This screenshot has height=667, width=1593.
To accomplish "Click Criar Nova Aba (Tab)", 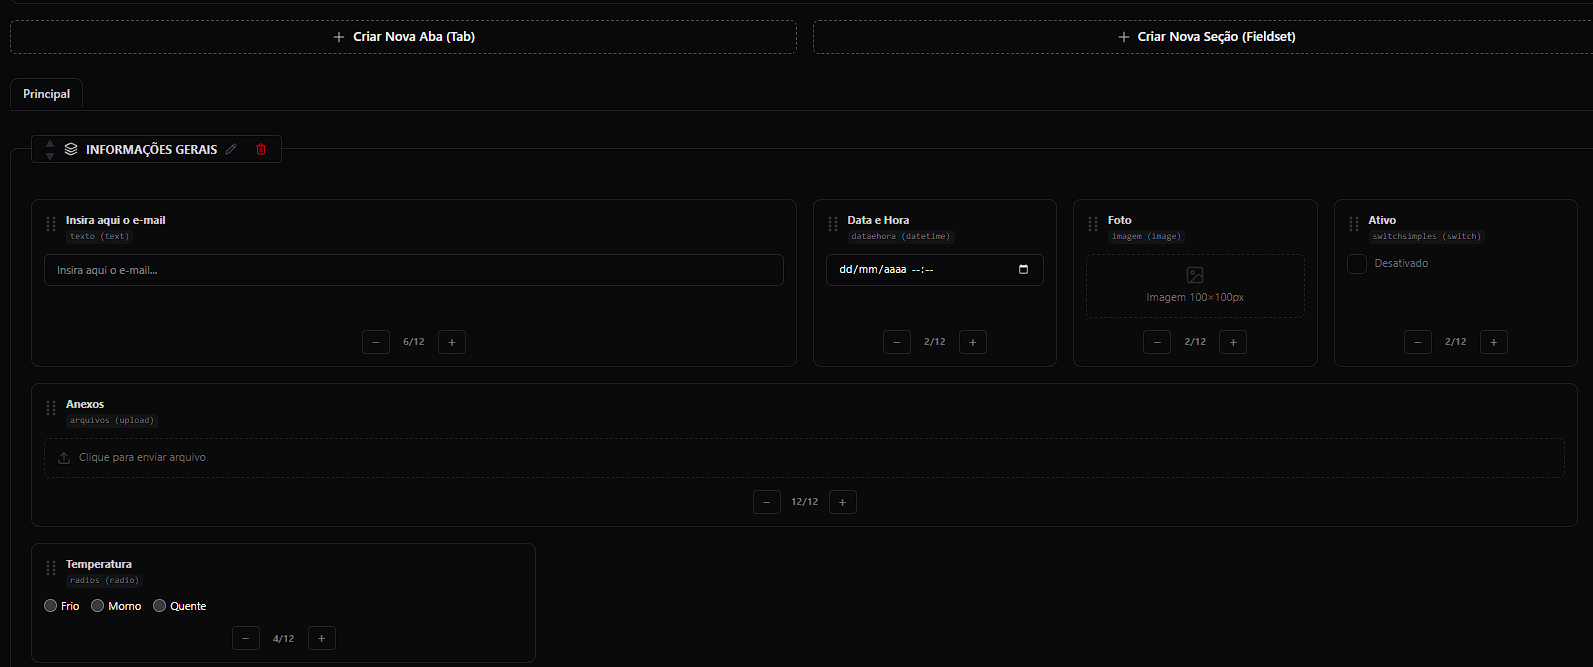I will pos(403,37).
